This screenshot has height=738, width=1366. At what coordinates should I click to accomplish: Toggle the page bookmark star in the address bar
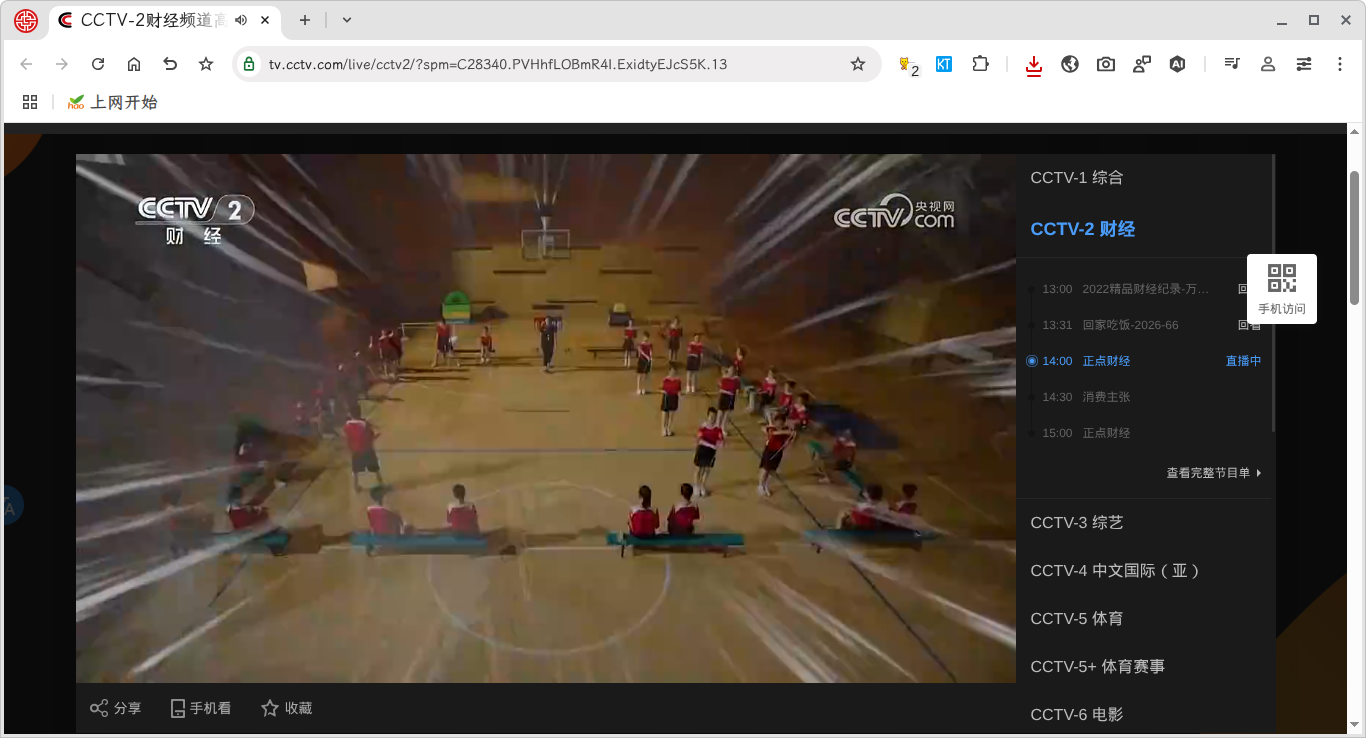coord(857,63)
